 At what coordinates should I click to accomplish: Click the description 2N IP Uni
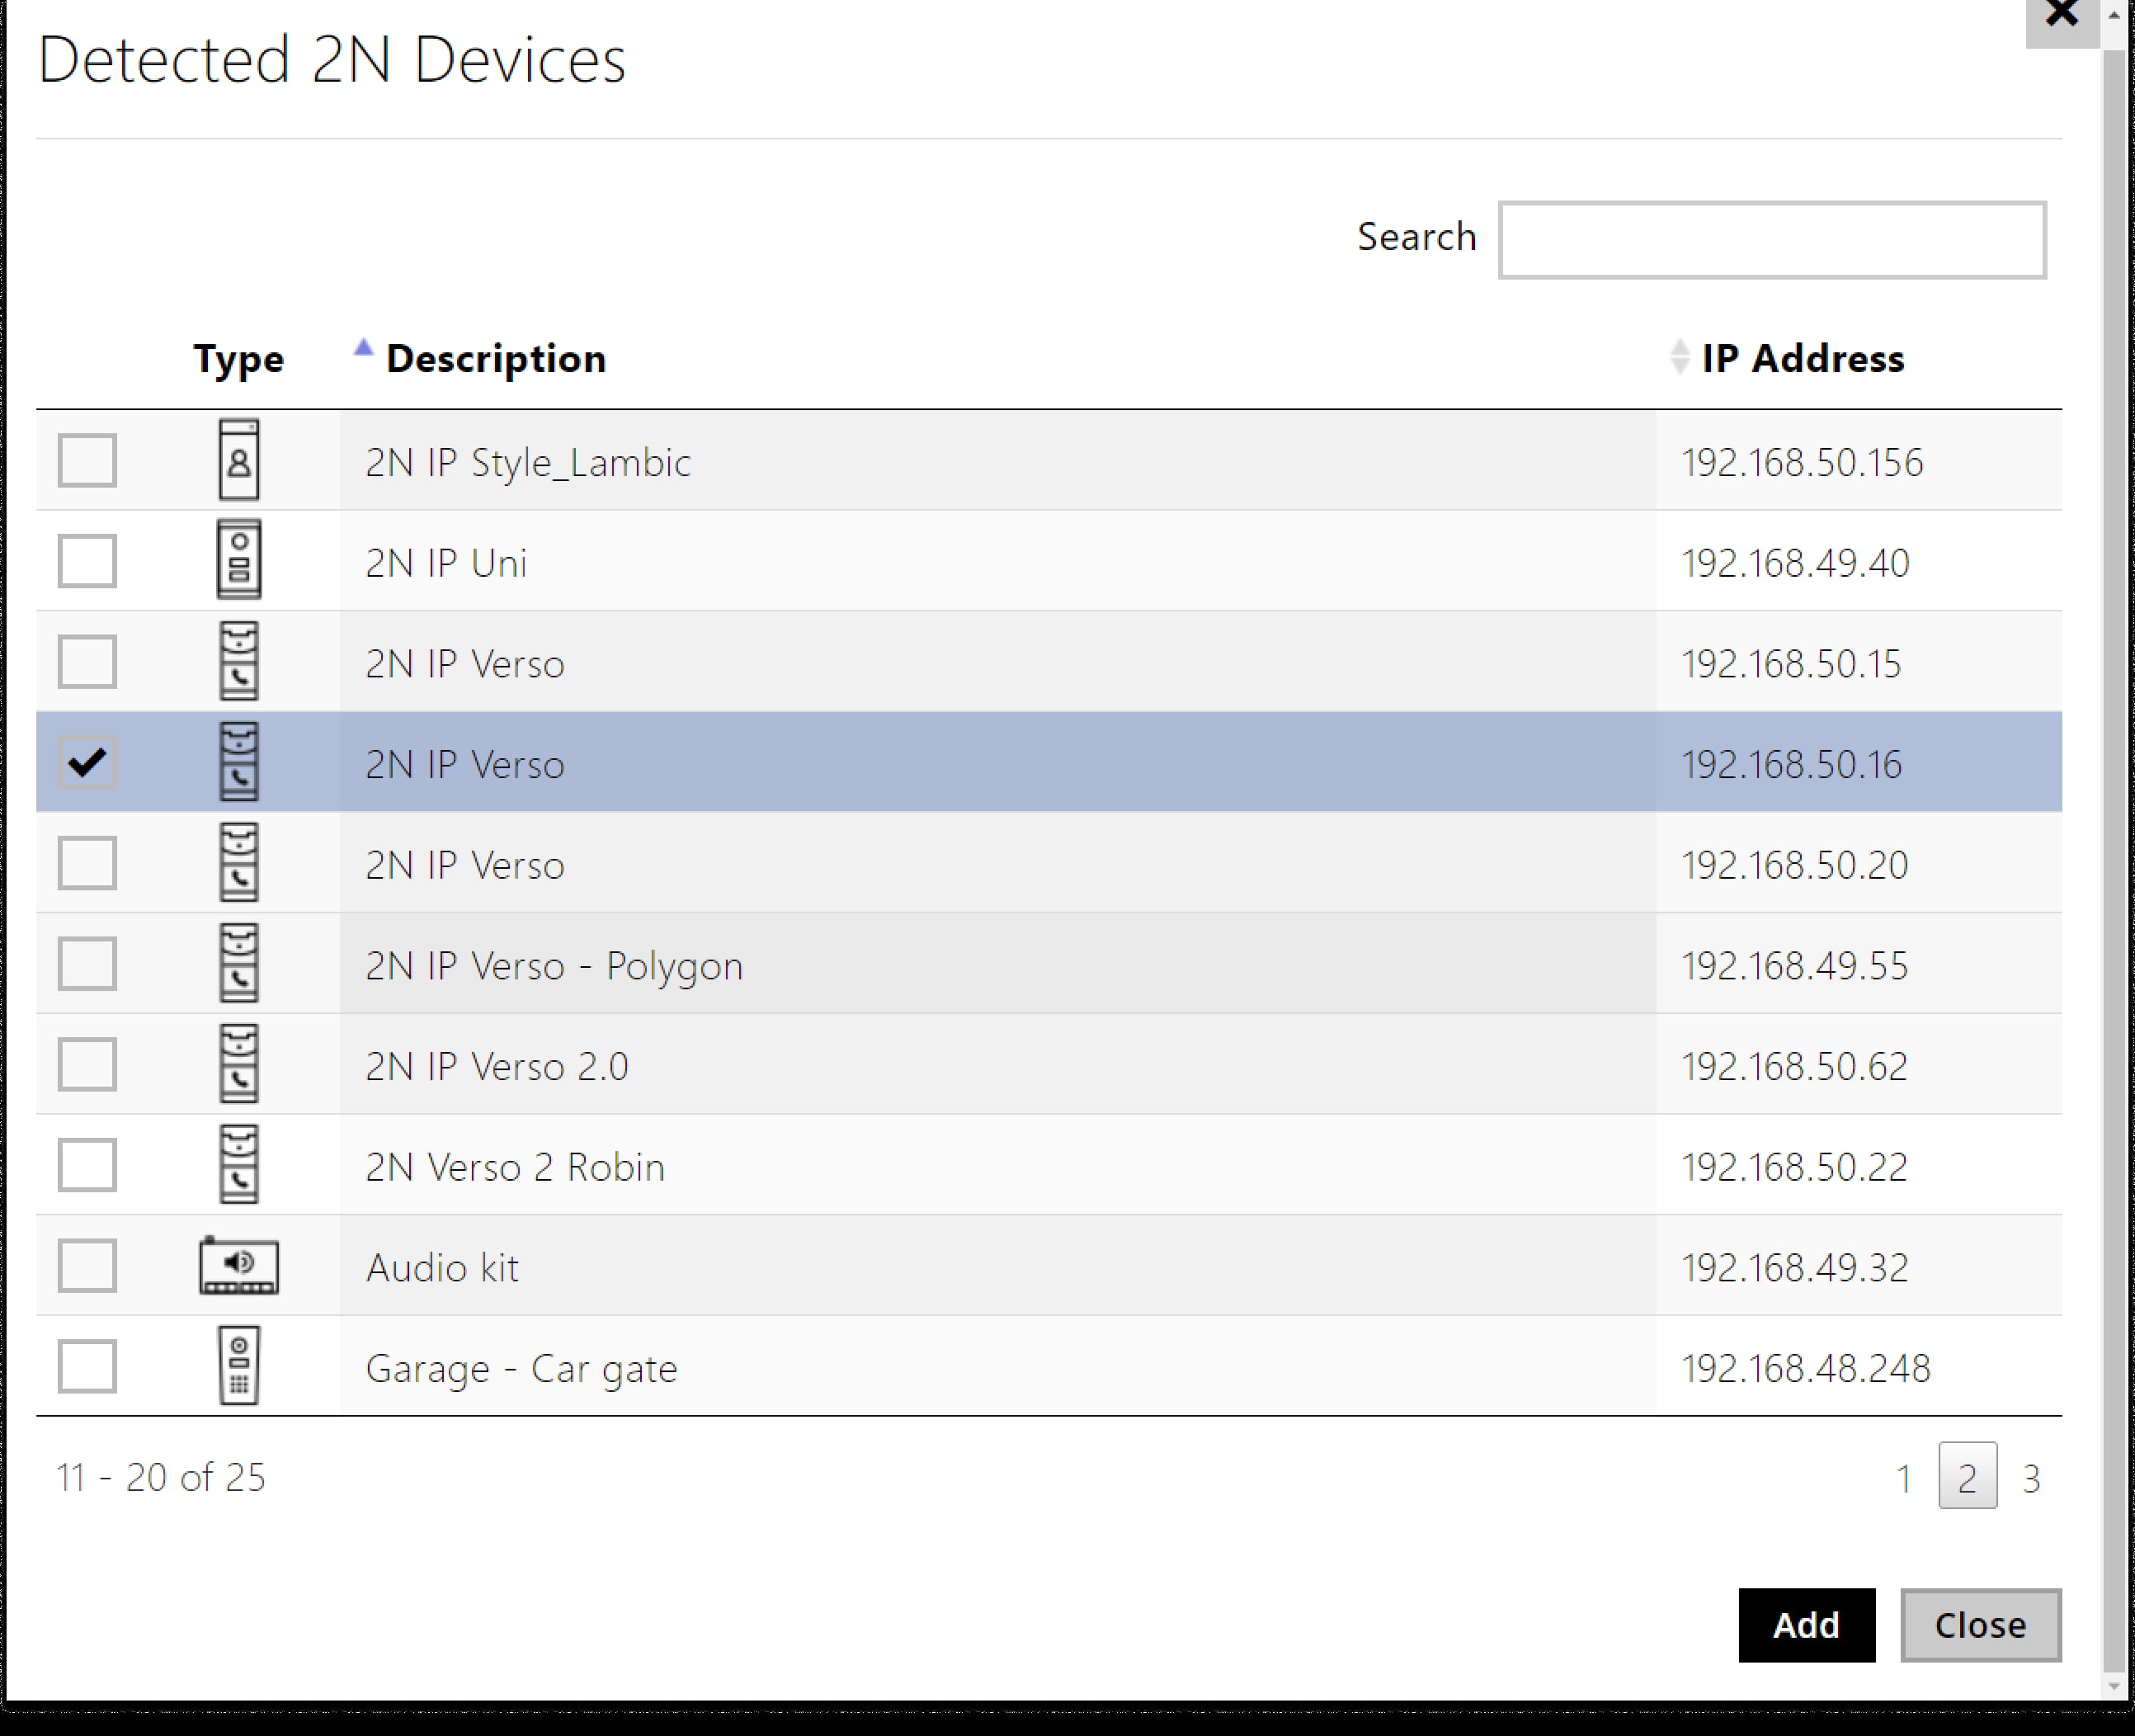click(446, 563)
